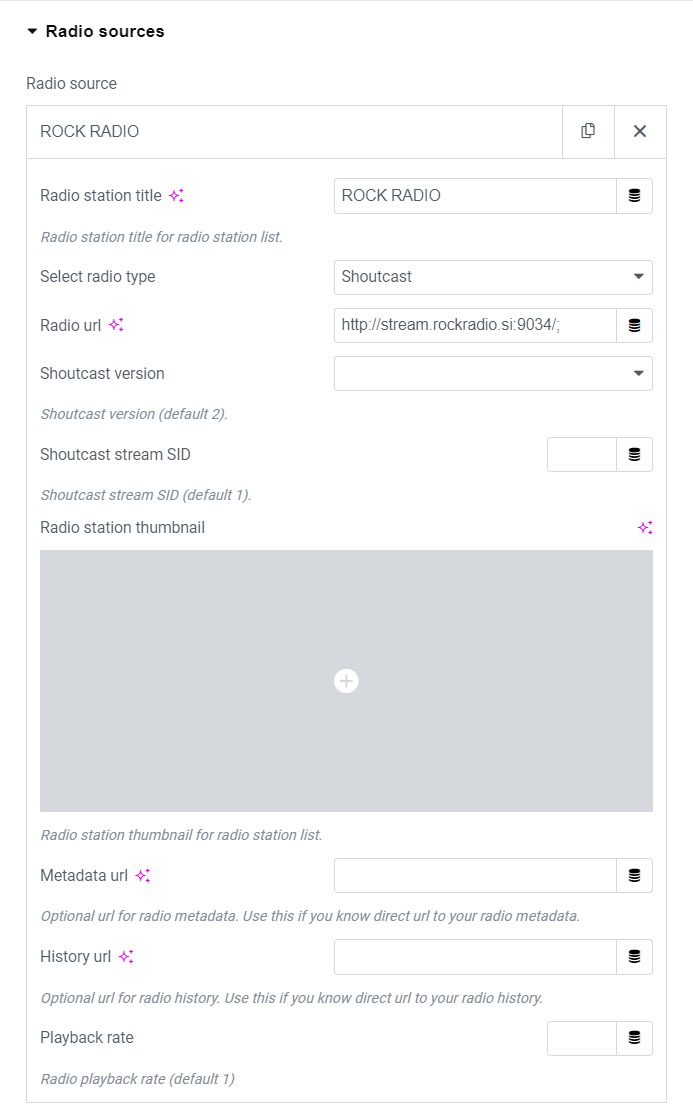This screenshot has width=693, height=1118.
Task: Click the Radio url text field
Action: pos(475,325)
